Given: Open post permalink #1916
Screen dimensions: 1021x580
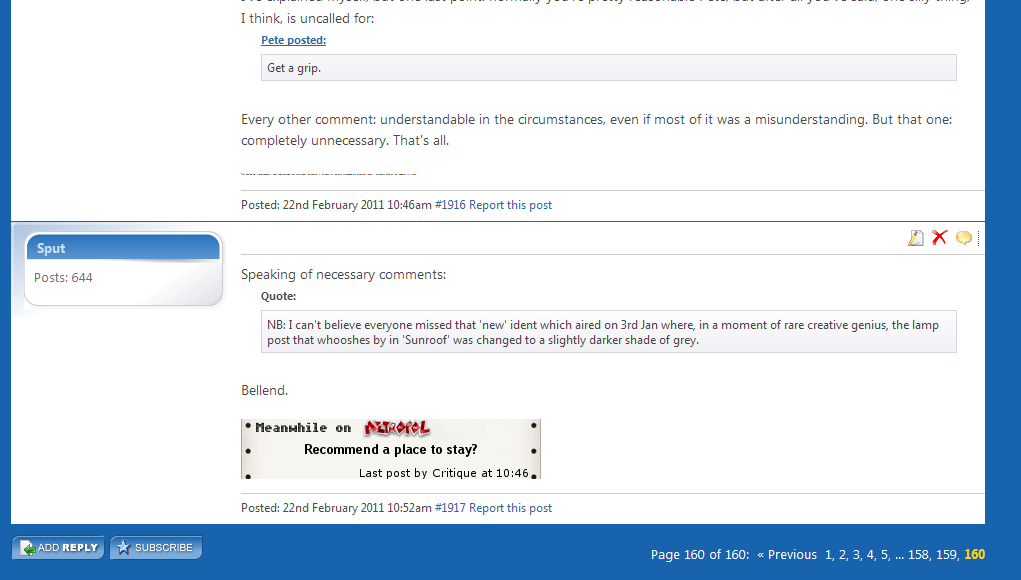Looking at the screenshot, I should point(450,205).
